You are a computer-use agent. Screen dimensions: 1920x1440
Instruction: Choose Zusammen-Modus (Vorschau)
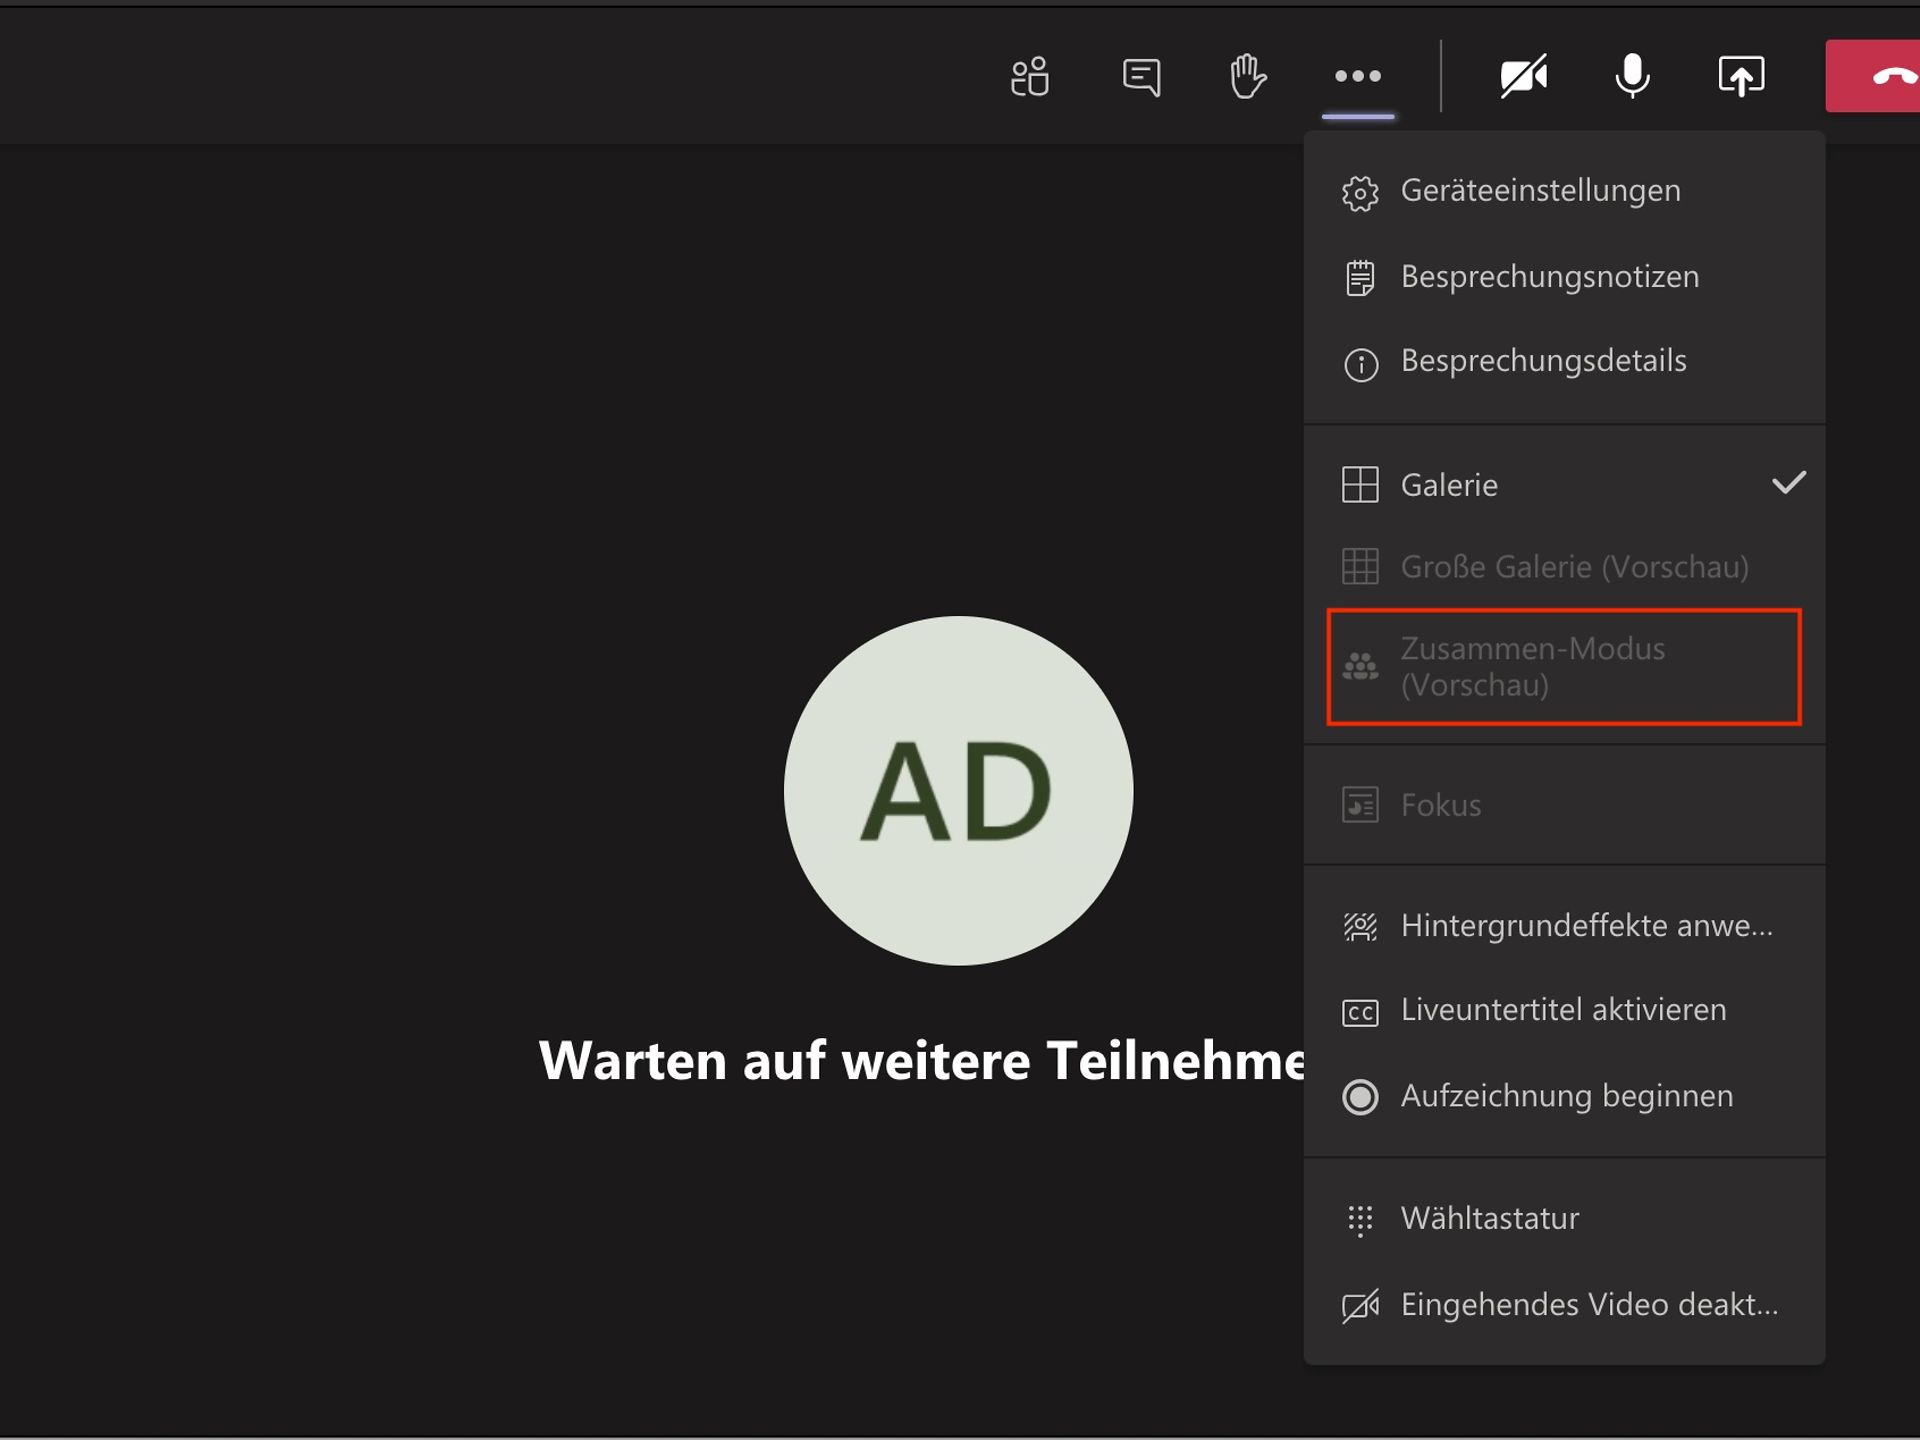1534,666
